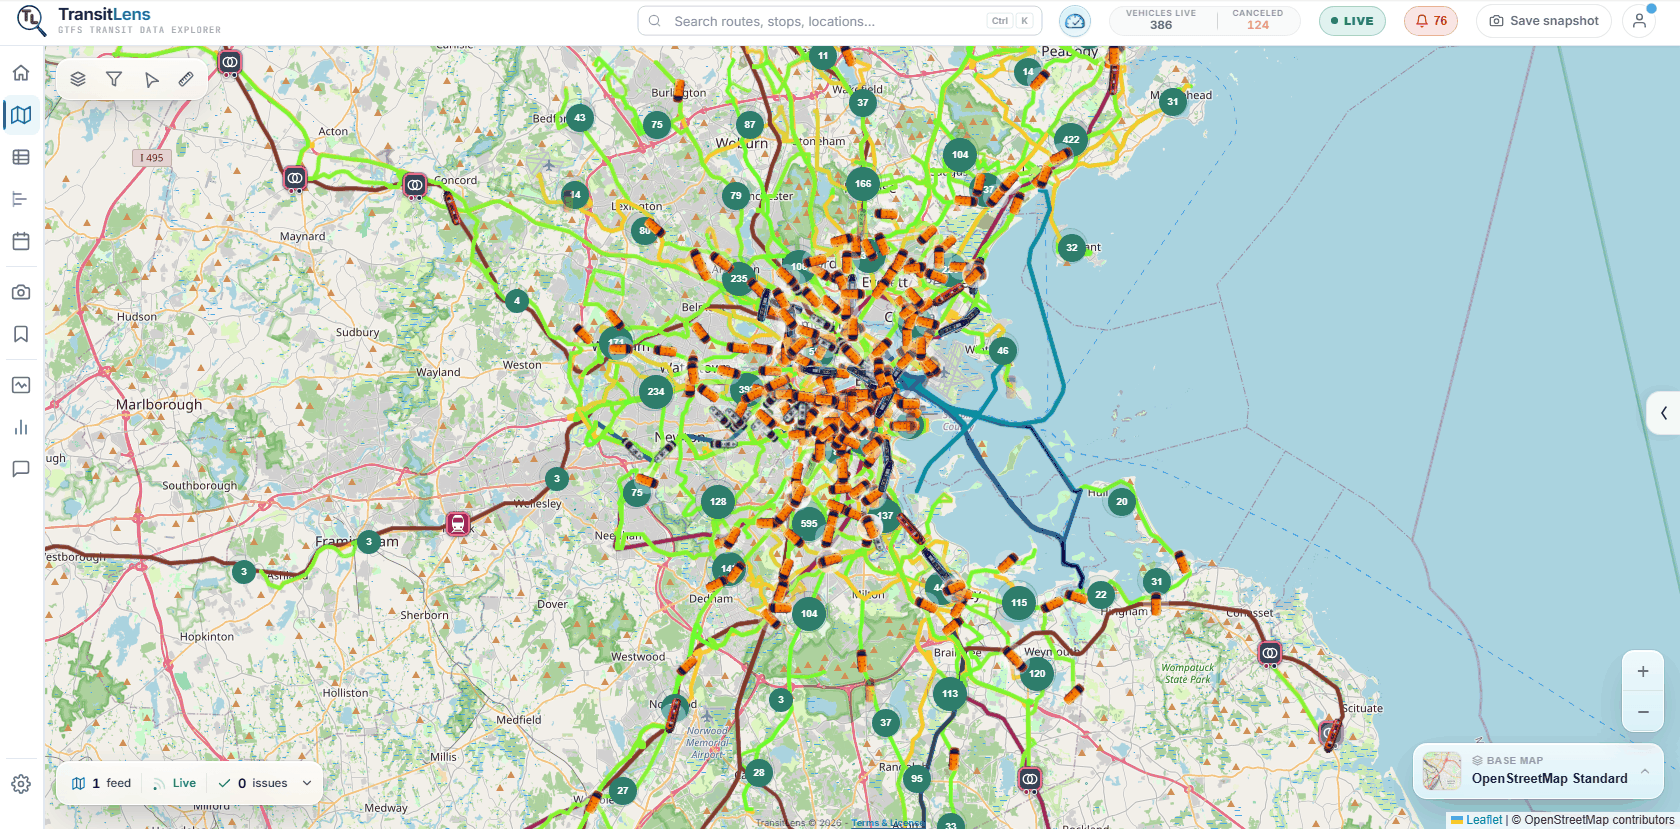This screenshot has width=1680, height=829.
Task: Click the 113 cluster marker
Action: (950, 693)
